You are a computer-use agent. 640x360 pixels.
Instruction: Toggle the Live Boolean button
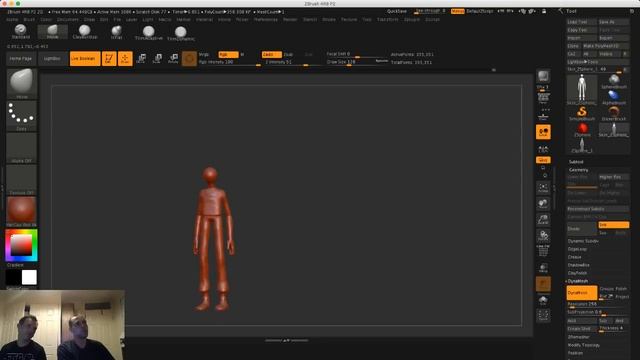coord(85,58)
